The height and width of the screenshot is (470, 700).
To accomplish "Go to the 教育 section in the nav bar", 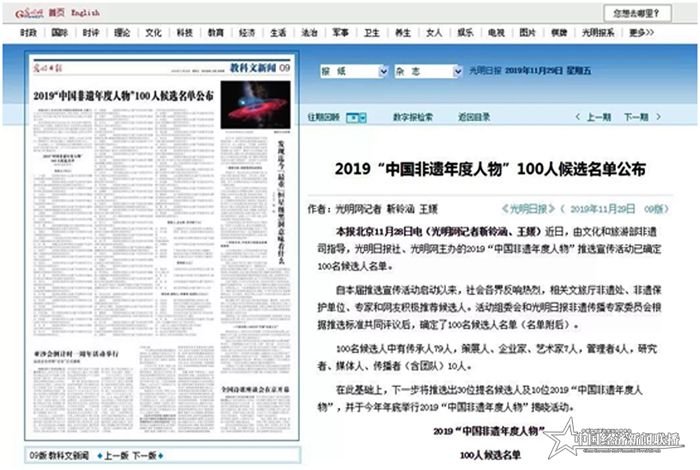I will point(215,33).
